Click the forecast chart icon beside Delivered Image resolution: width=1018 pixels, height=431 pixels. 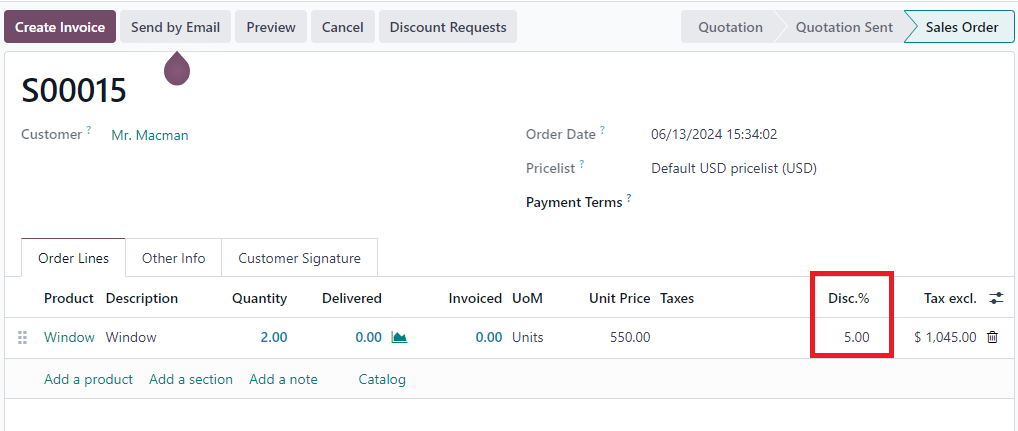[399, 338]
